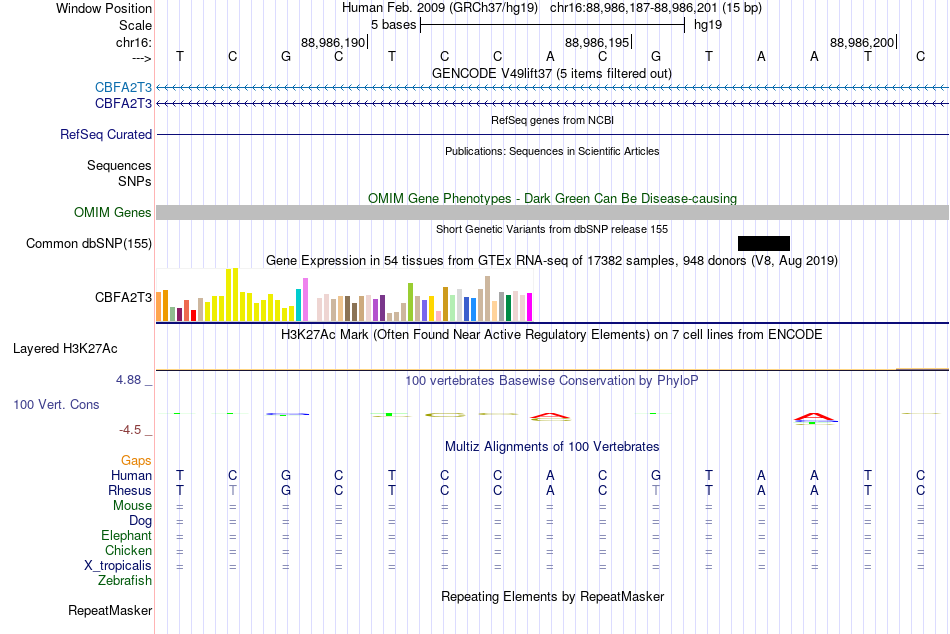Click the Chicken species label

tap(128, 550)
